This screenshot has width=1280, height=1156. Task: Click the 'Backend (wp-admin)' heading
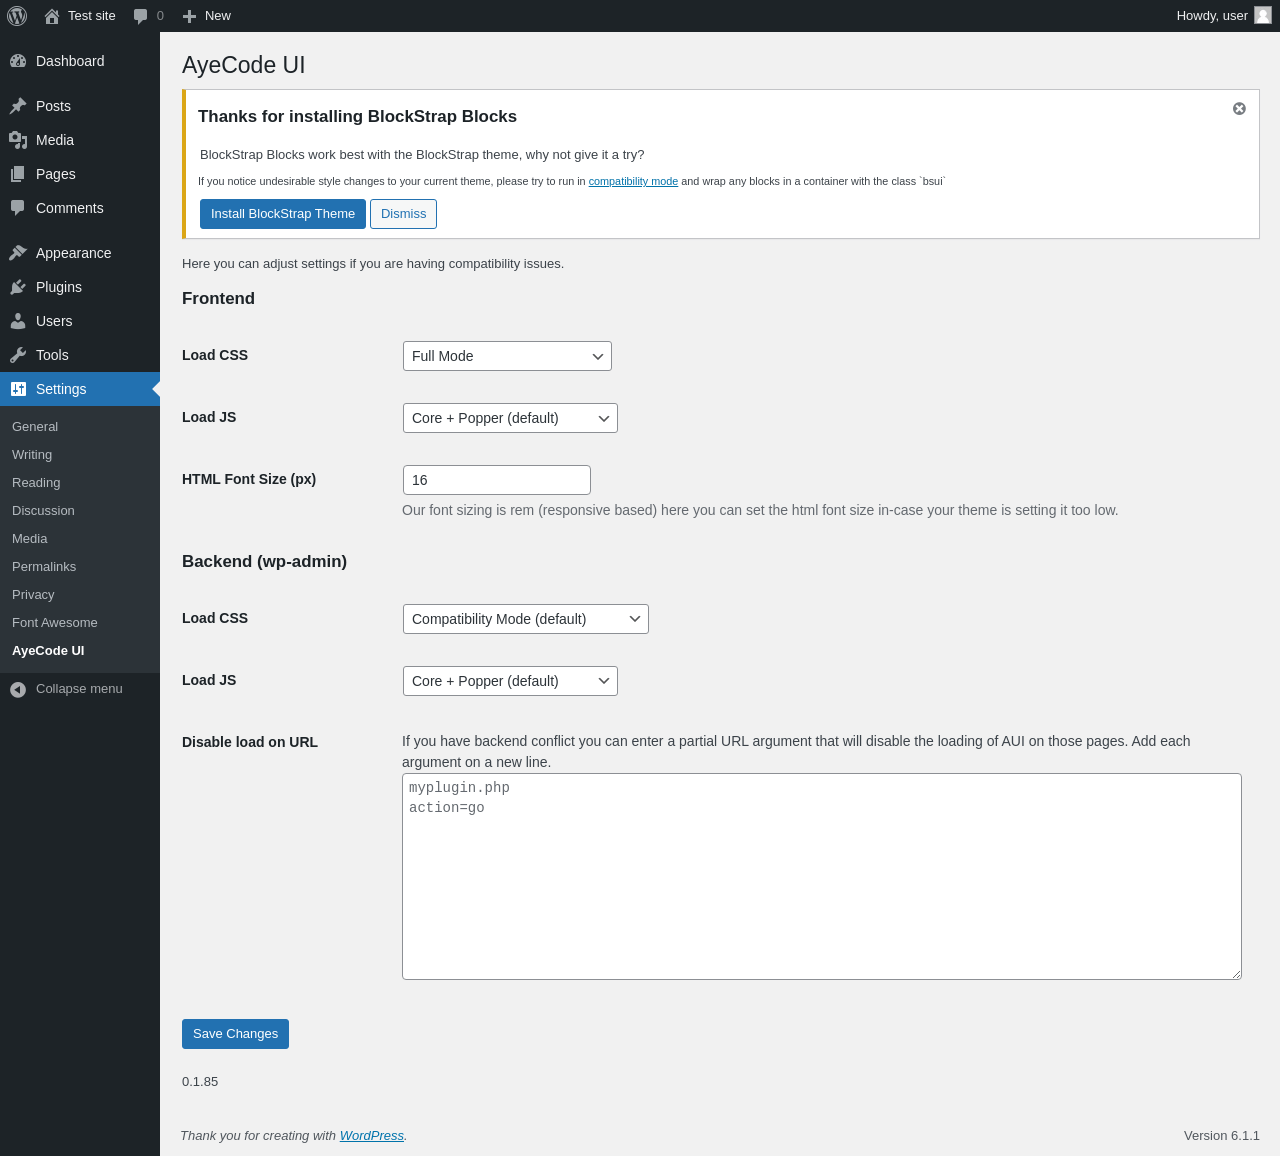click(264, 562)
